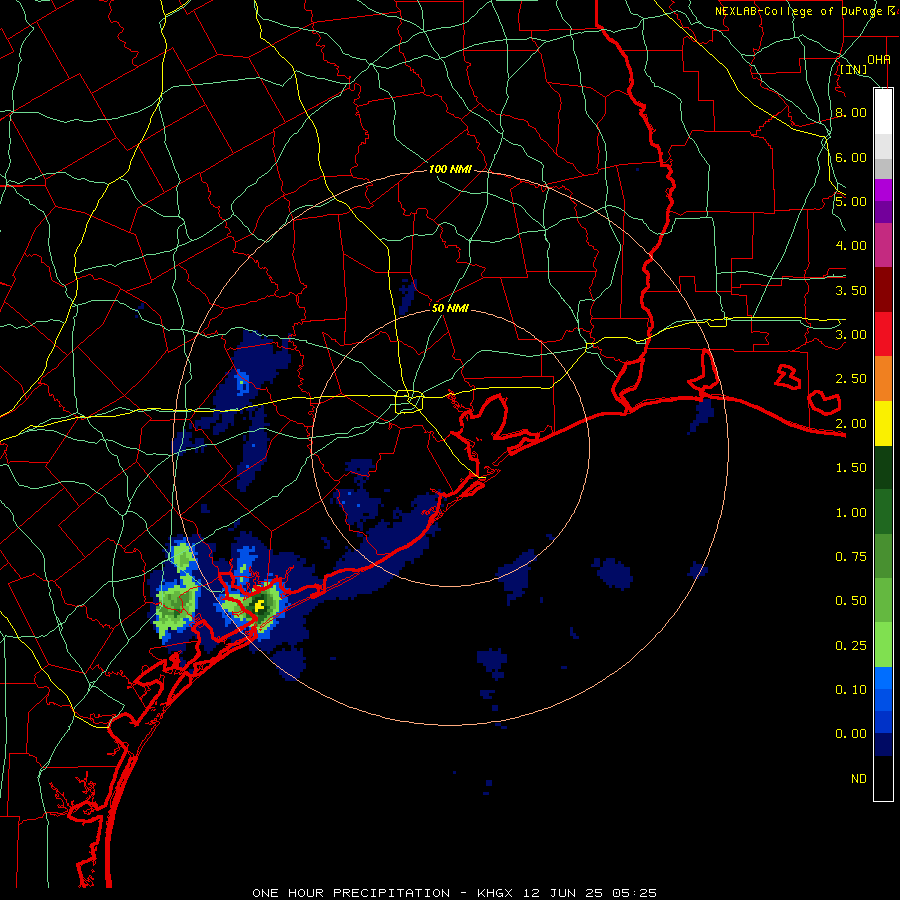Click the yellow swatch beside 2.00
This screenshot has width=900, height=900.
point(883,423)
